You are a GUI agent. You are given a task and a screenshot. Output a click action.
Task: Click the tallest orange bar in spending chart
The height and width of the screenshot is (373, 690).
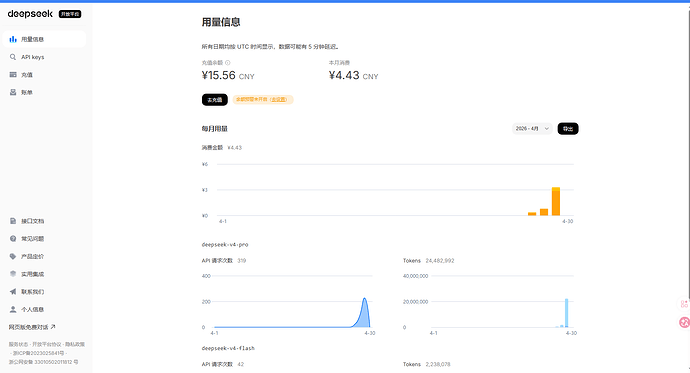(556, 201)
